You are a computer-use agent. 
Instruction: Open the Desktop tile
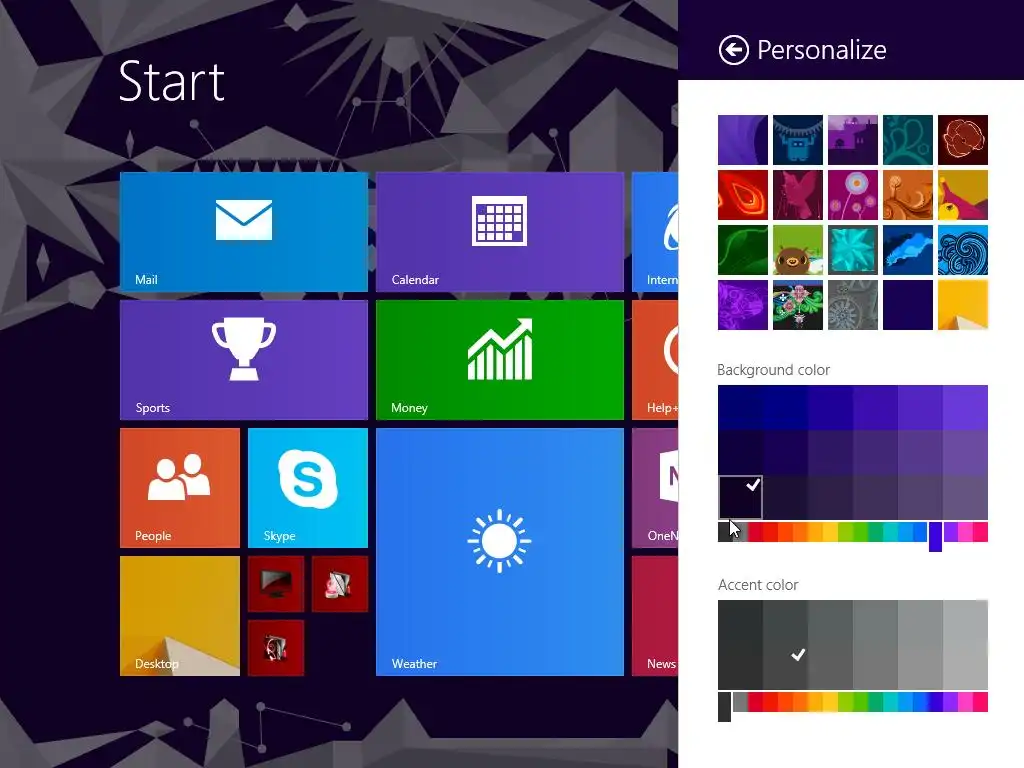tap(180, 616)
